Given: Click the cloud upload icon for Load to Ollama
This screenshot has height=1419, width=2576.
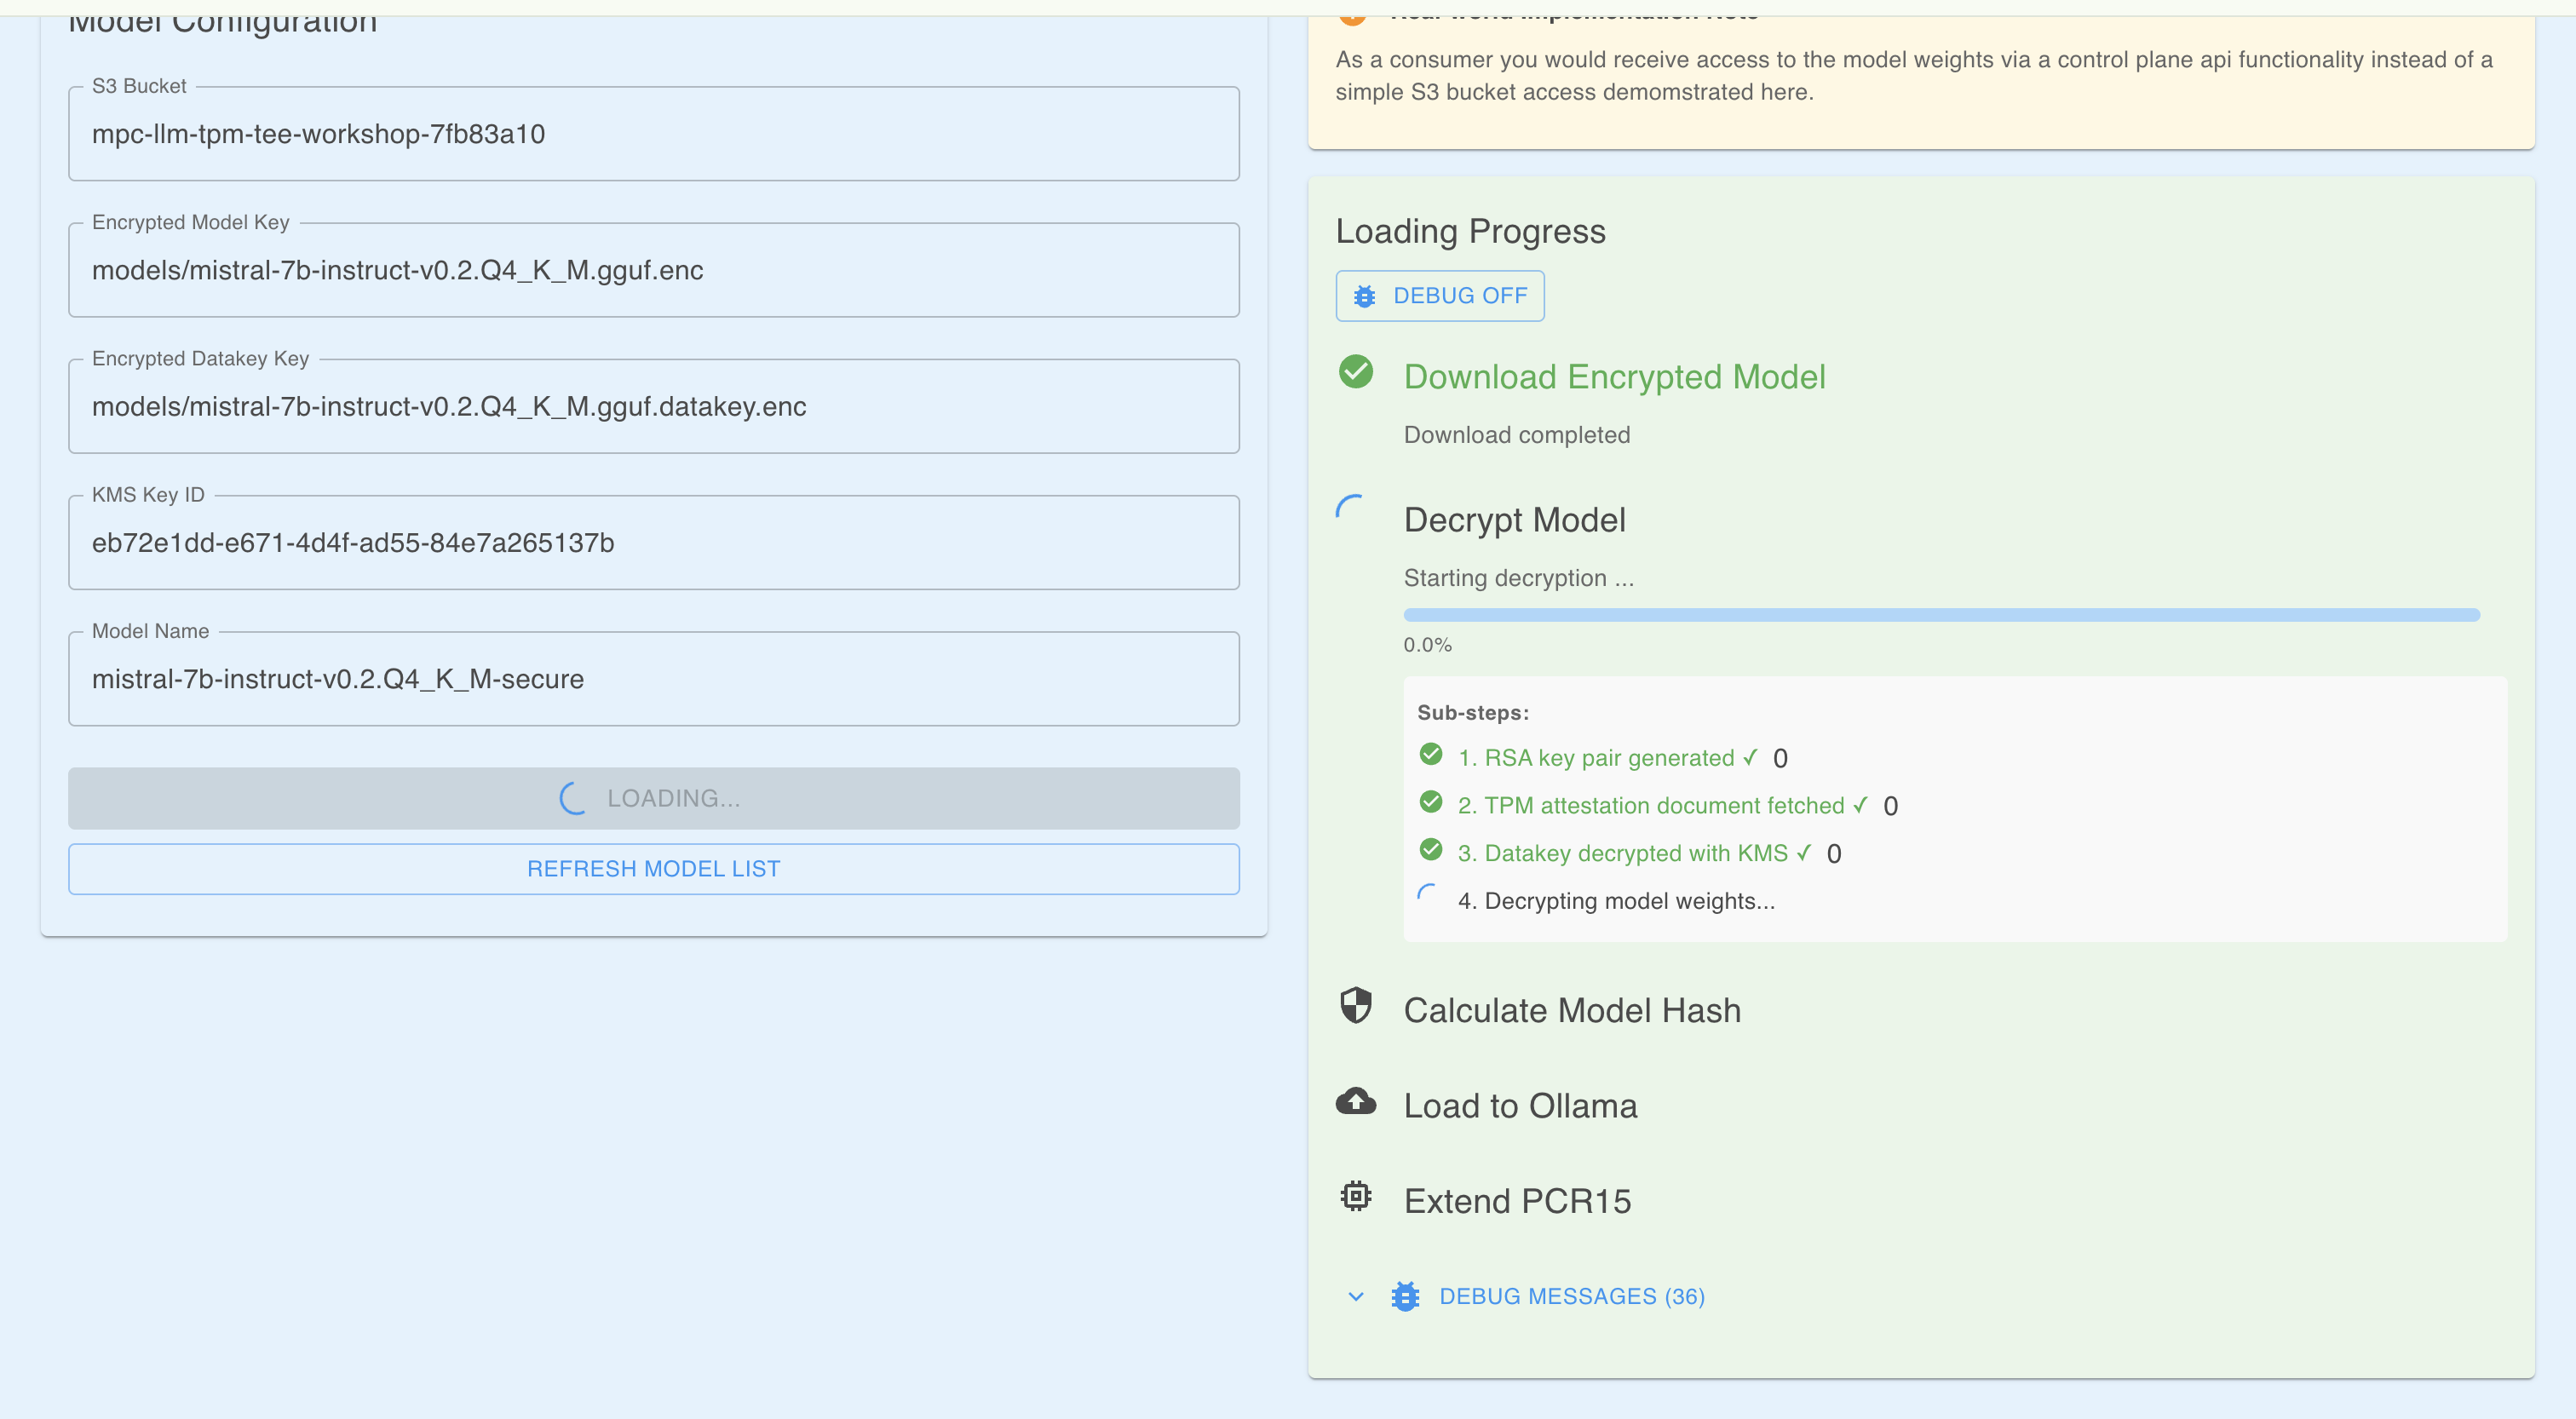Looking at the screenshot, I should coord(1356,1101).
